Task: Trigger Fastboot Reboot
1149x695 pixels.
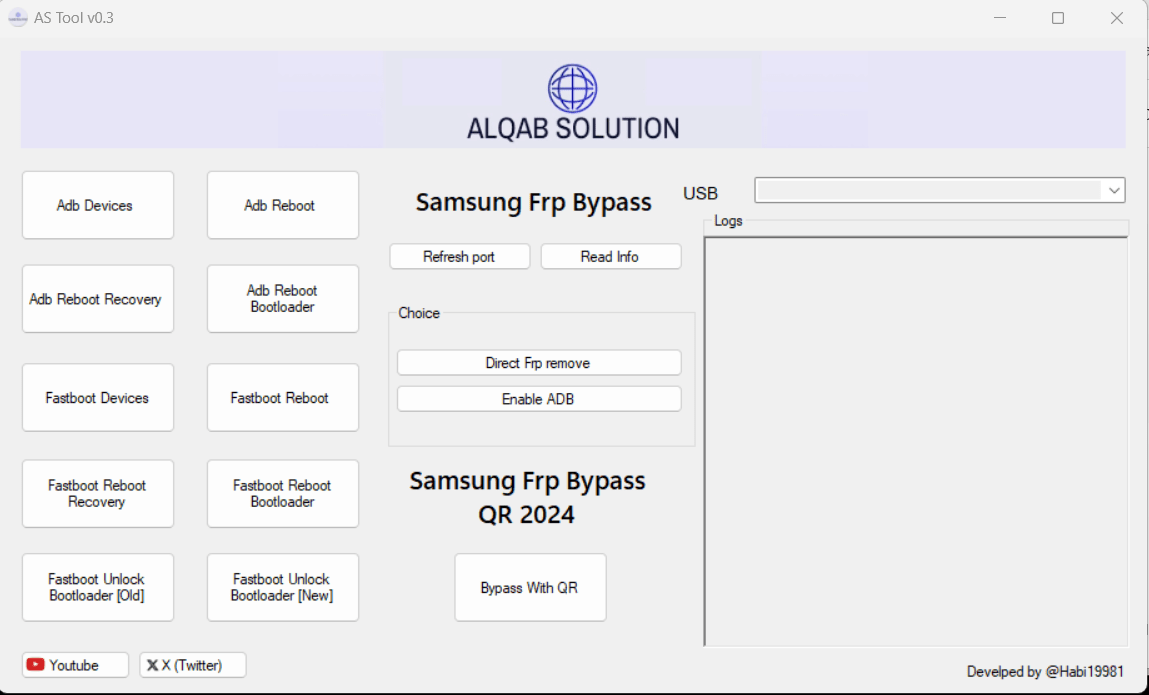Action: pos(283,397)
